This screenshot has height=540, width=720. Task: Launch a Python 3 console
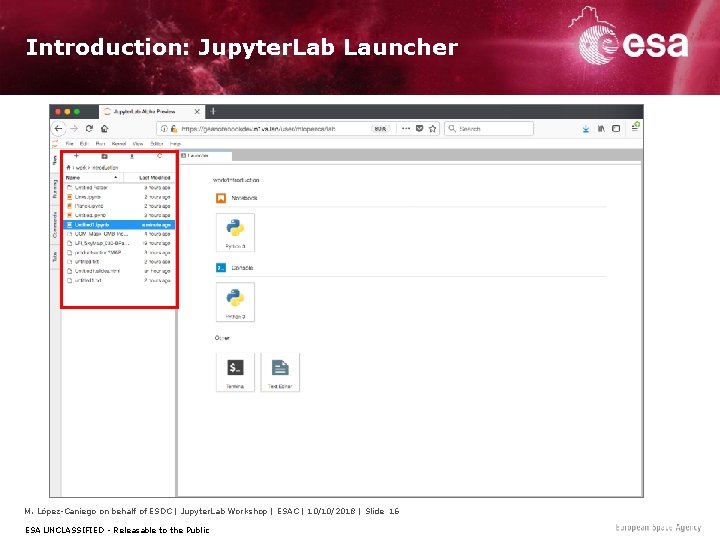tap(235, 302)
